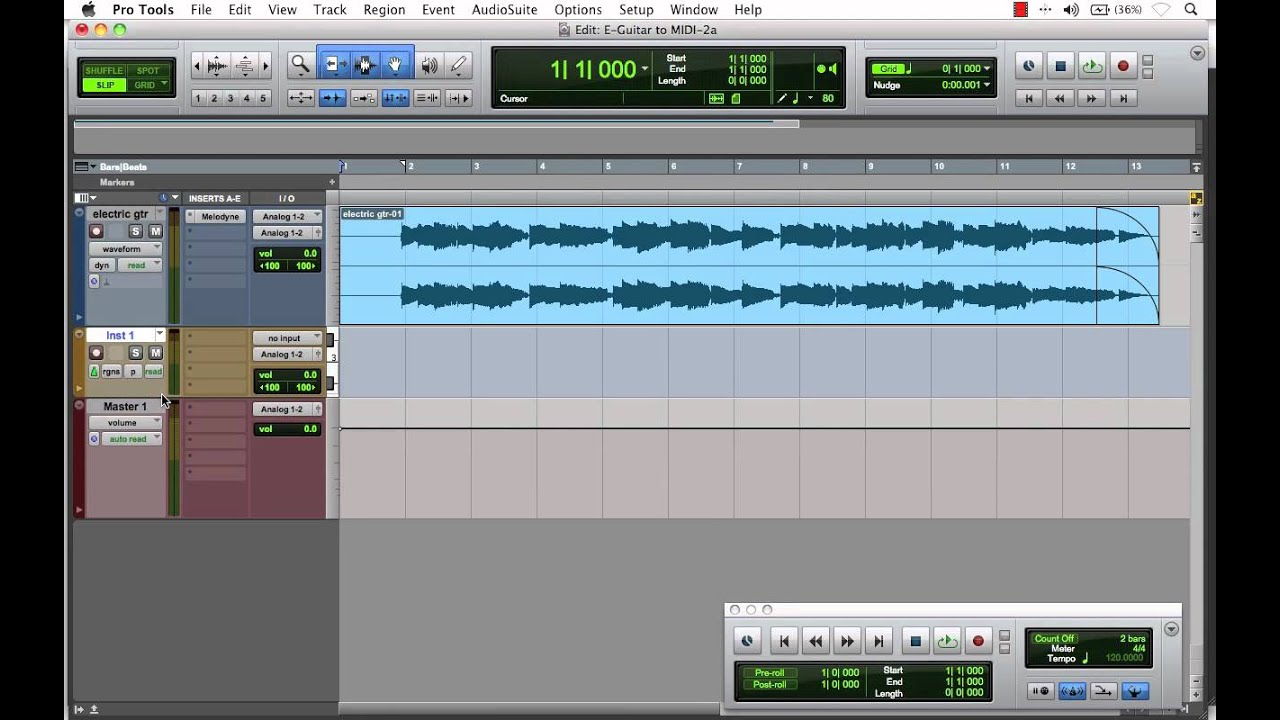Toggle Tab to Transients button
The width and height of the screenshot is (1280, 720).
click(332, 98)
